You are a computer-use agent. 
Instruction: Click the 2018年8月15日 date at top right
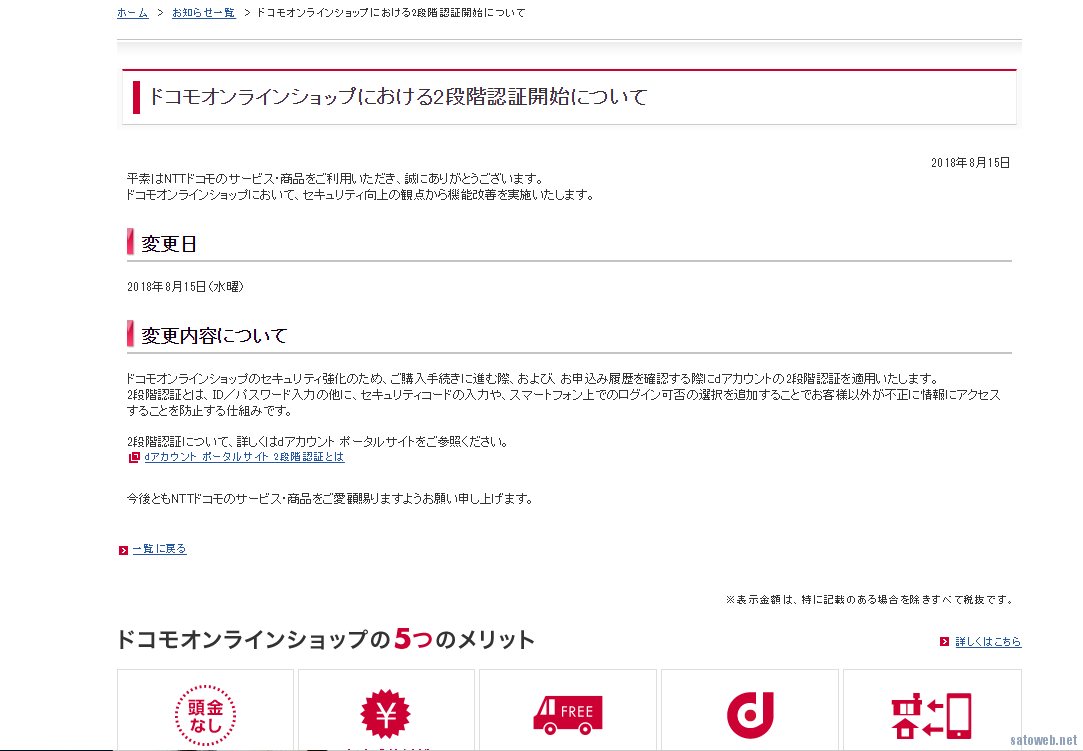click(x=970, y=163)
